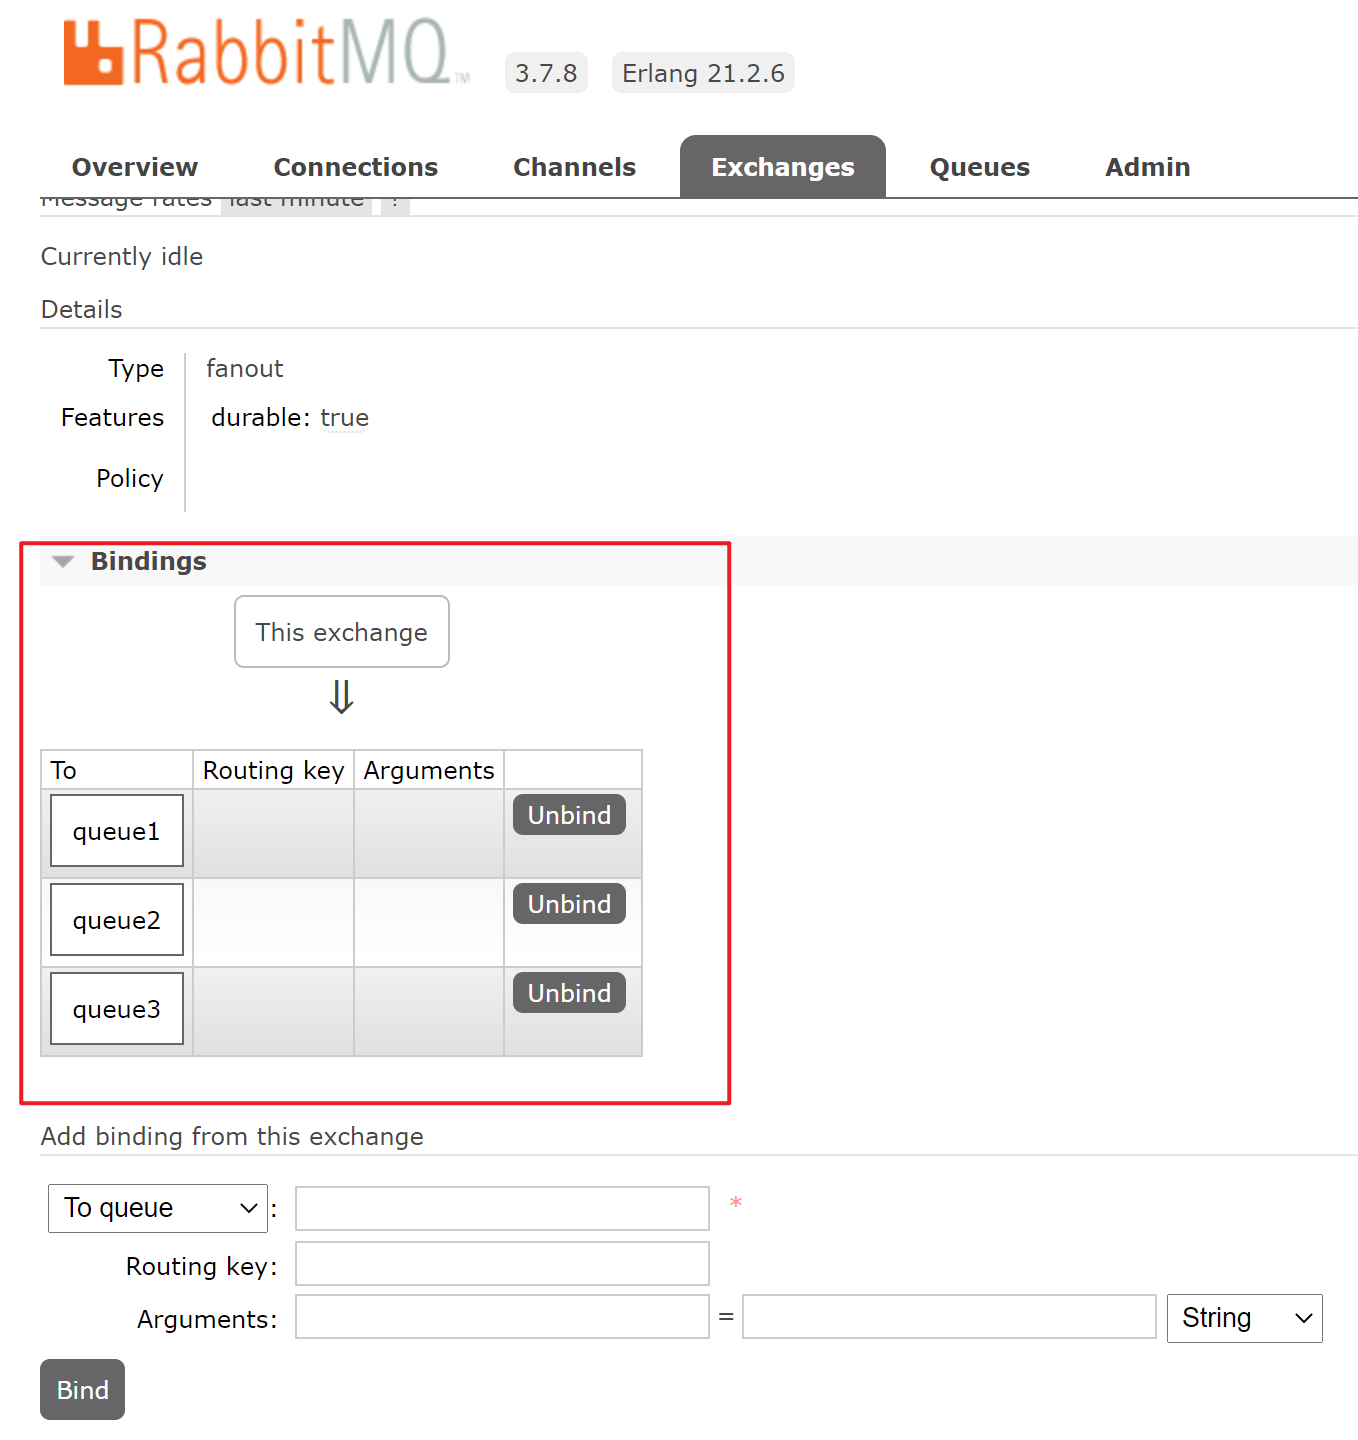Viewport: 1358px width, 1440px height.
Task: Open the queue1 binding link
Action: pos(117,831)
